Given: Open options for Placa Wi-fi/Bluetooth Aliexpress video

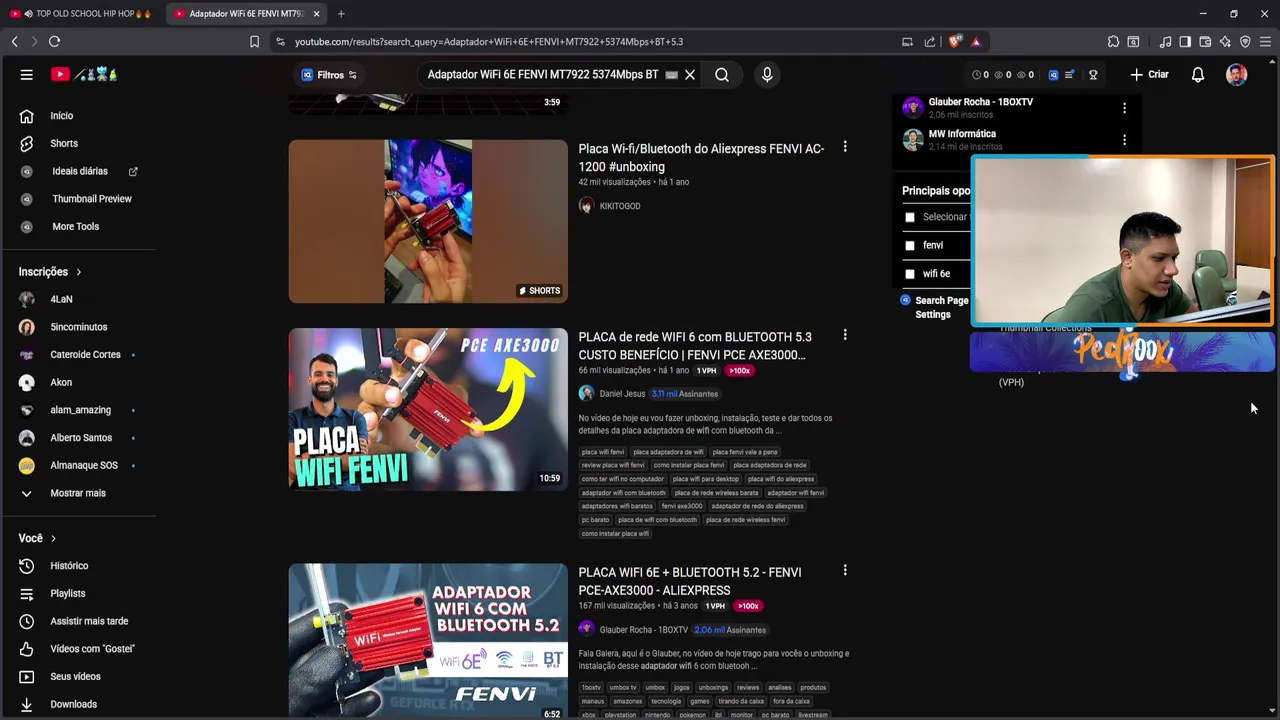Looking at the screenshot, I should [x=845, y=147].
